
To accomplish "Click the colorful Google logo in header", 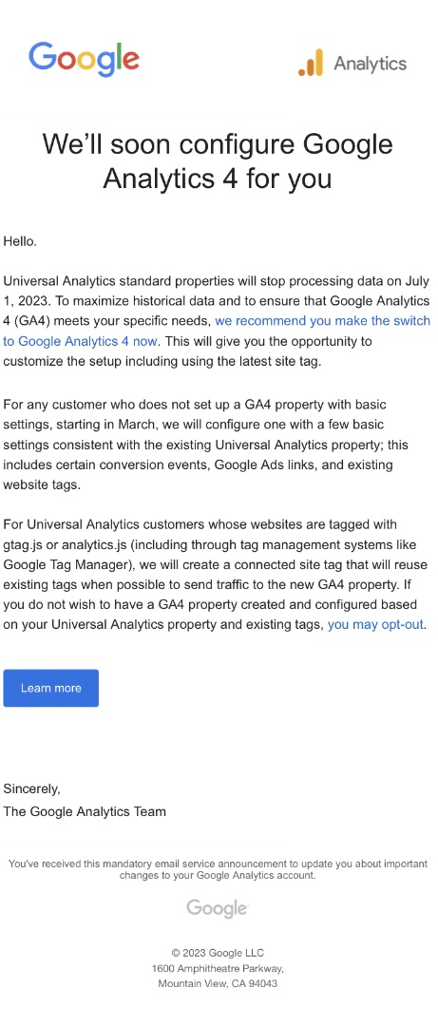I will coord(84,59).
